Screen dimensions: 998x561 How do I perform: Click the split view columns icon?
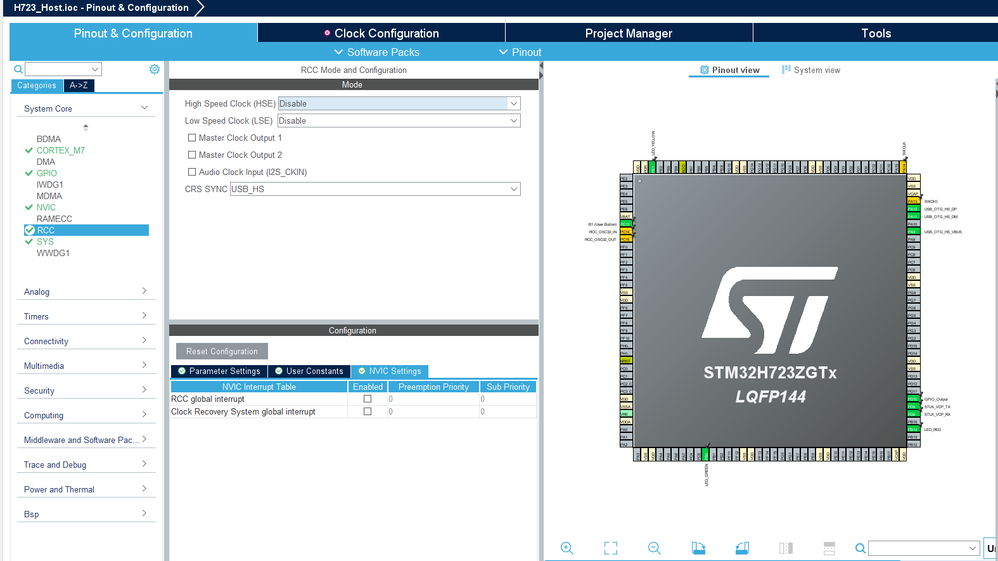pyautogui.click(x=785, y=548)
